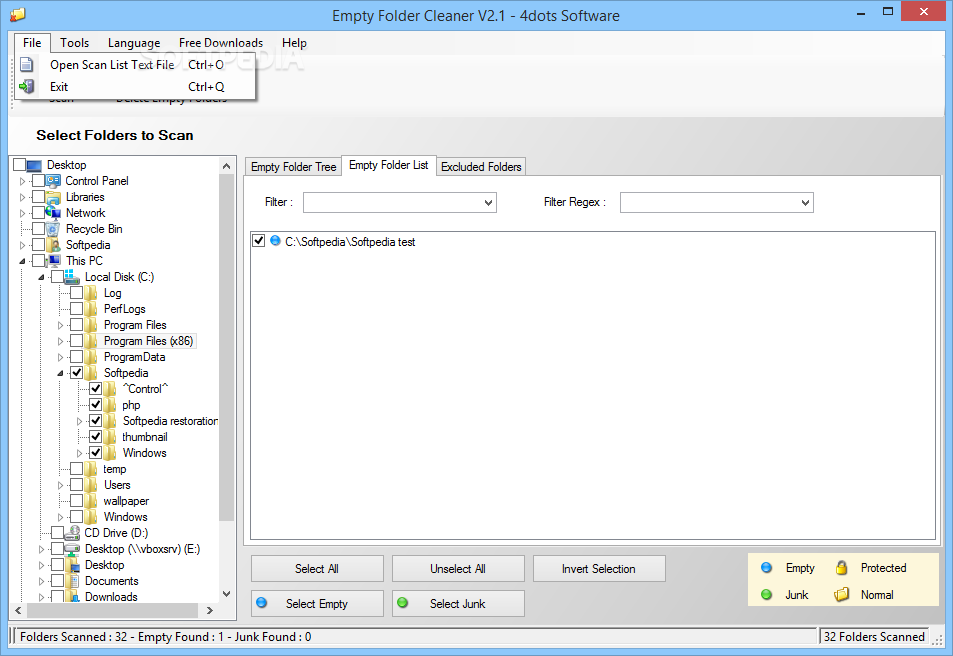
Task: Collapse the Softpedia folder under Local Disk
Action: pos(60,373)
